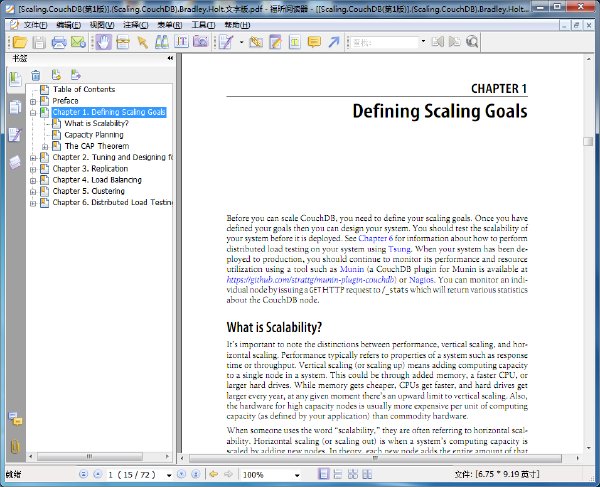This screenshot has width=600, height=487.
Task: Open the 视图(V) menu
Action: pyautogui.click(x=102, y=25)
